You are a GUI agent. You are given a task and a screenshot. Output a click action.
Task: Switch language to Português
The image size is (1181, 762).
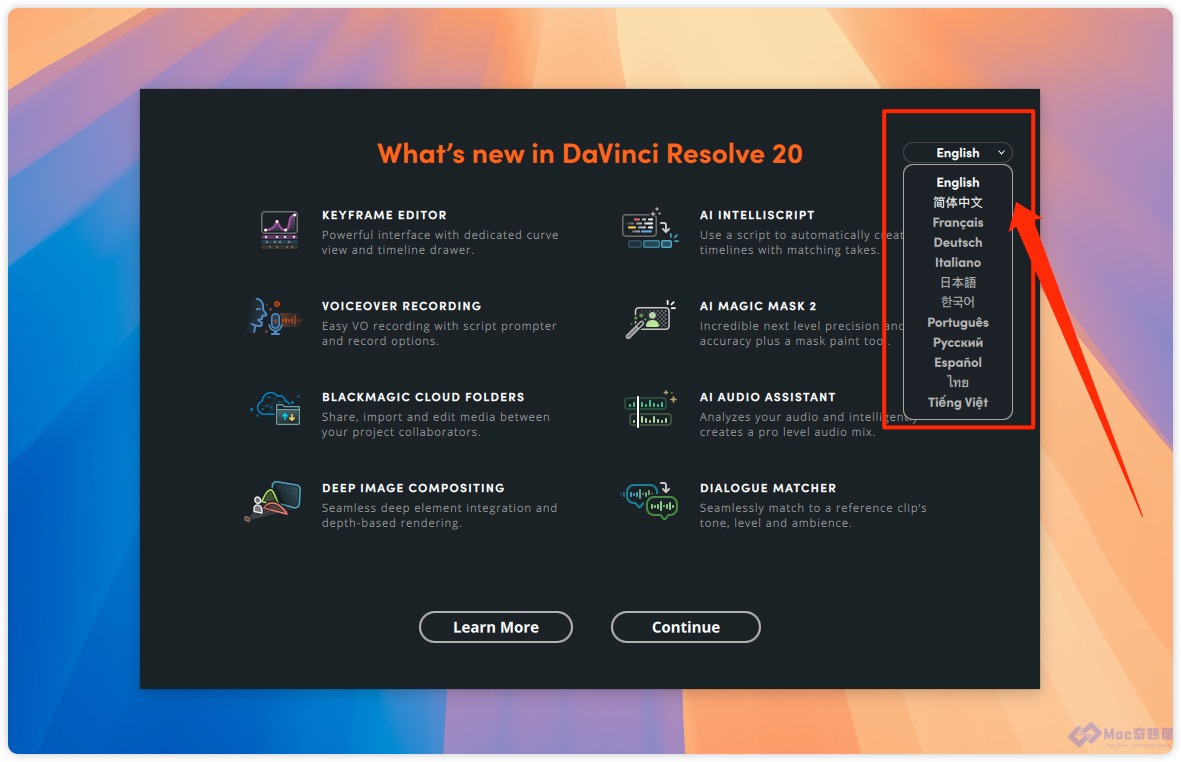[957, 322]
